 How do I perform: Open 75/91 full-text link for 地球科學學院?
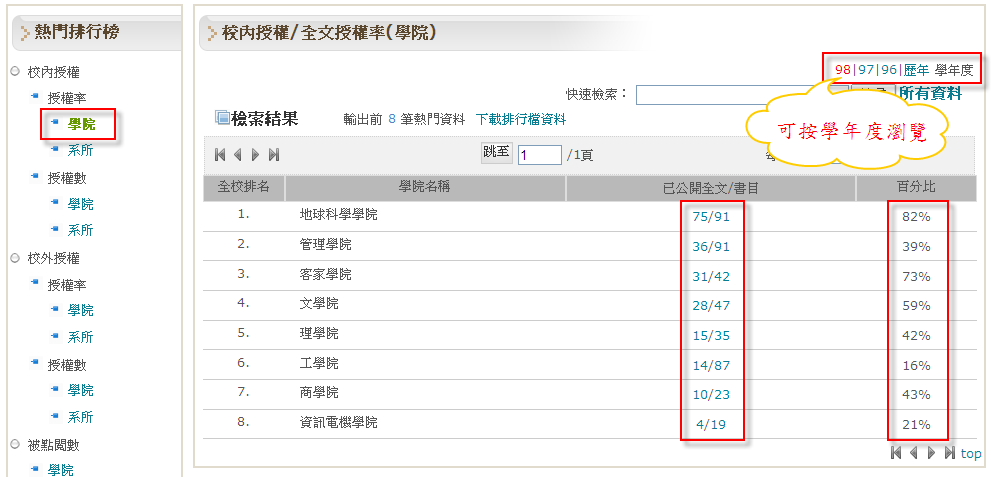[710, 216]
